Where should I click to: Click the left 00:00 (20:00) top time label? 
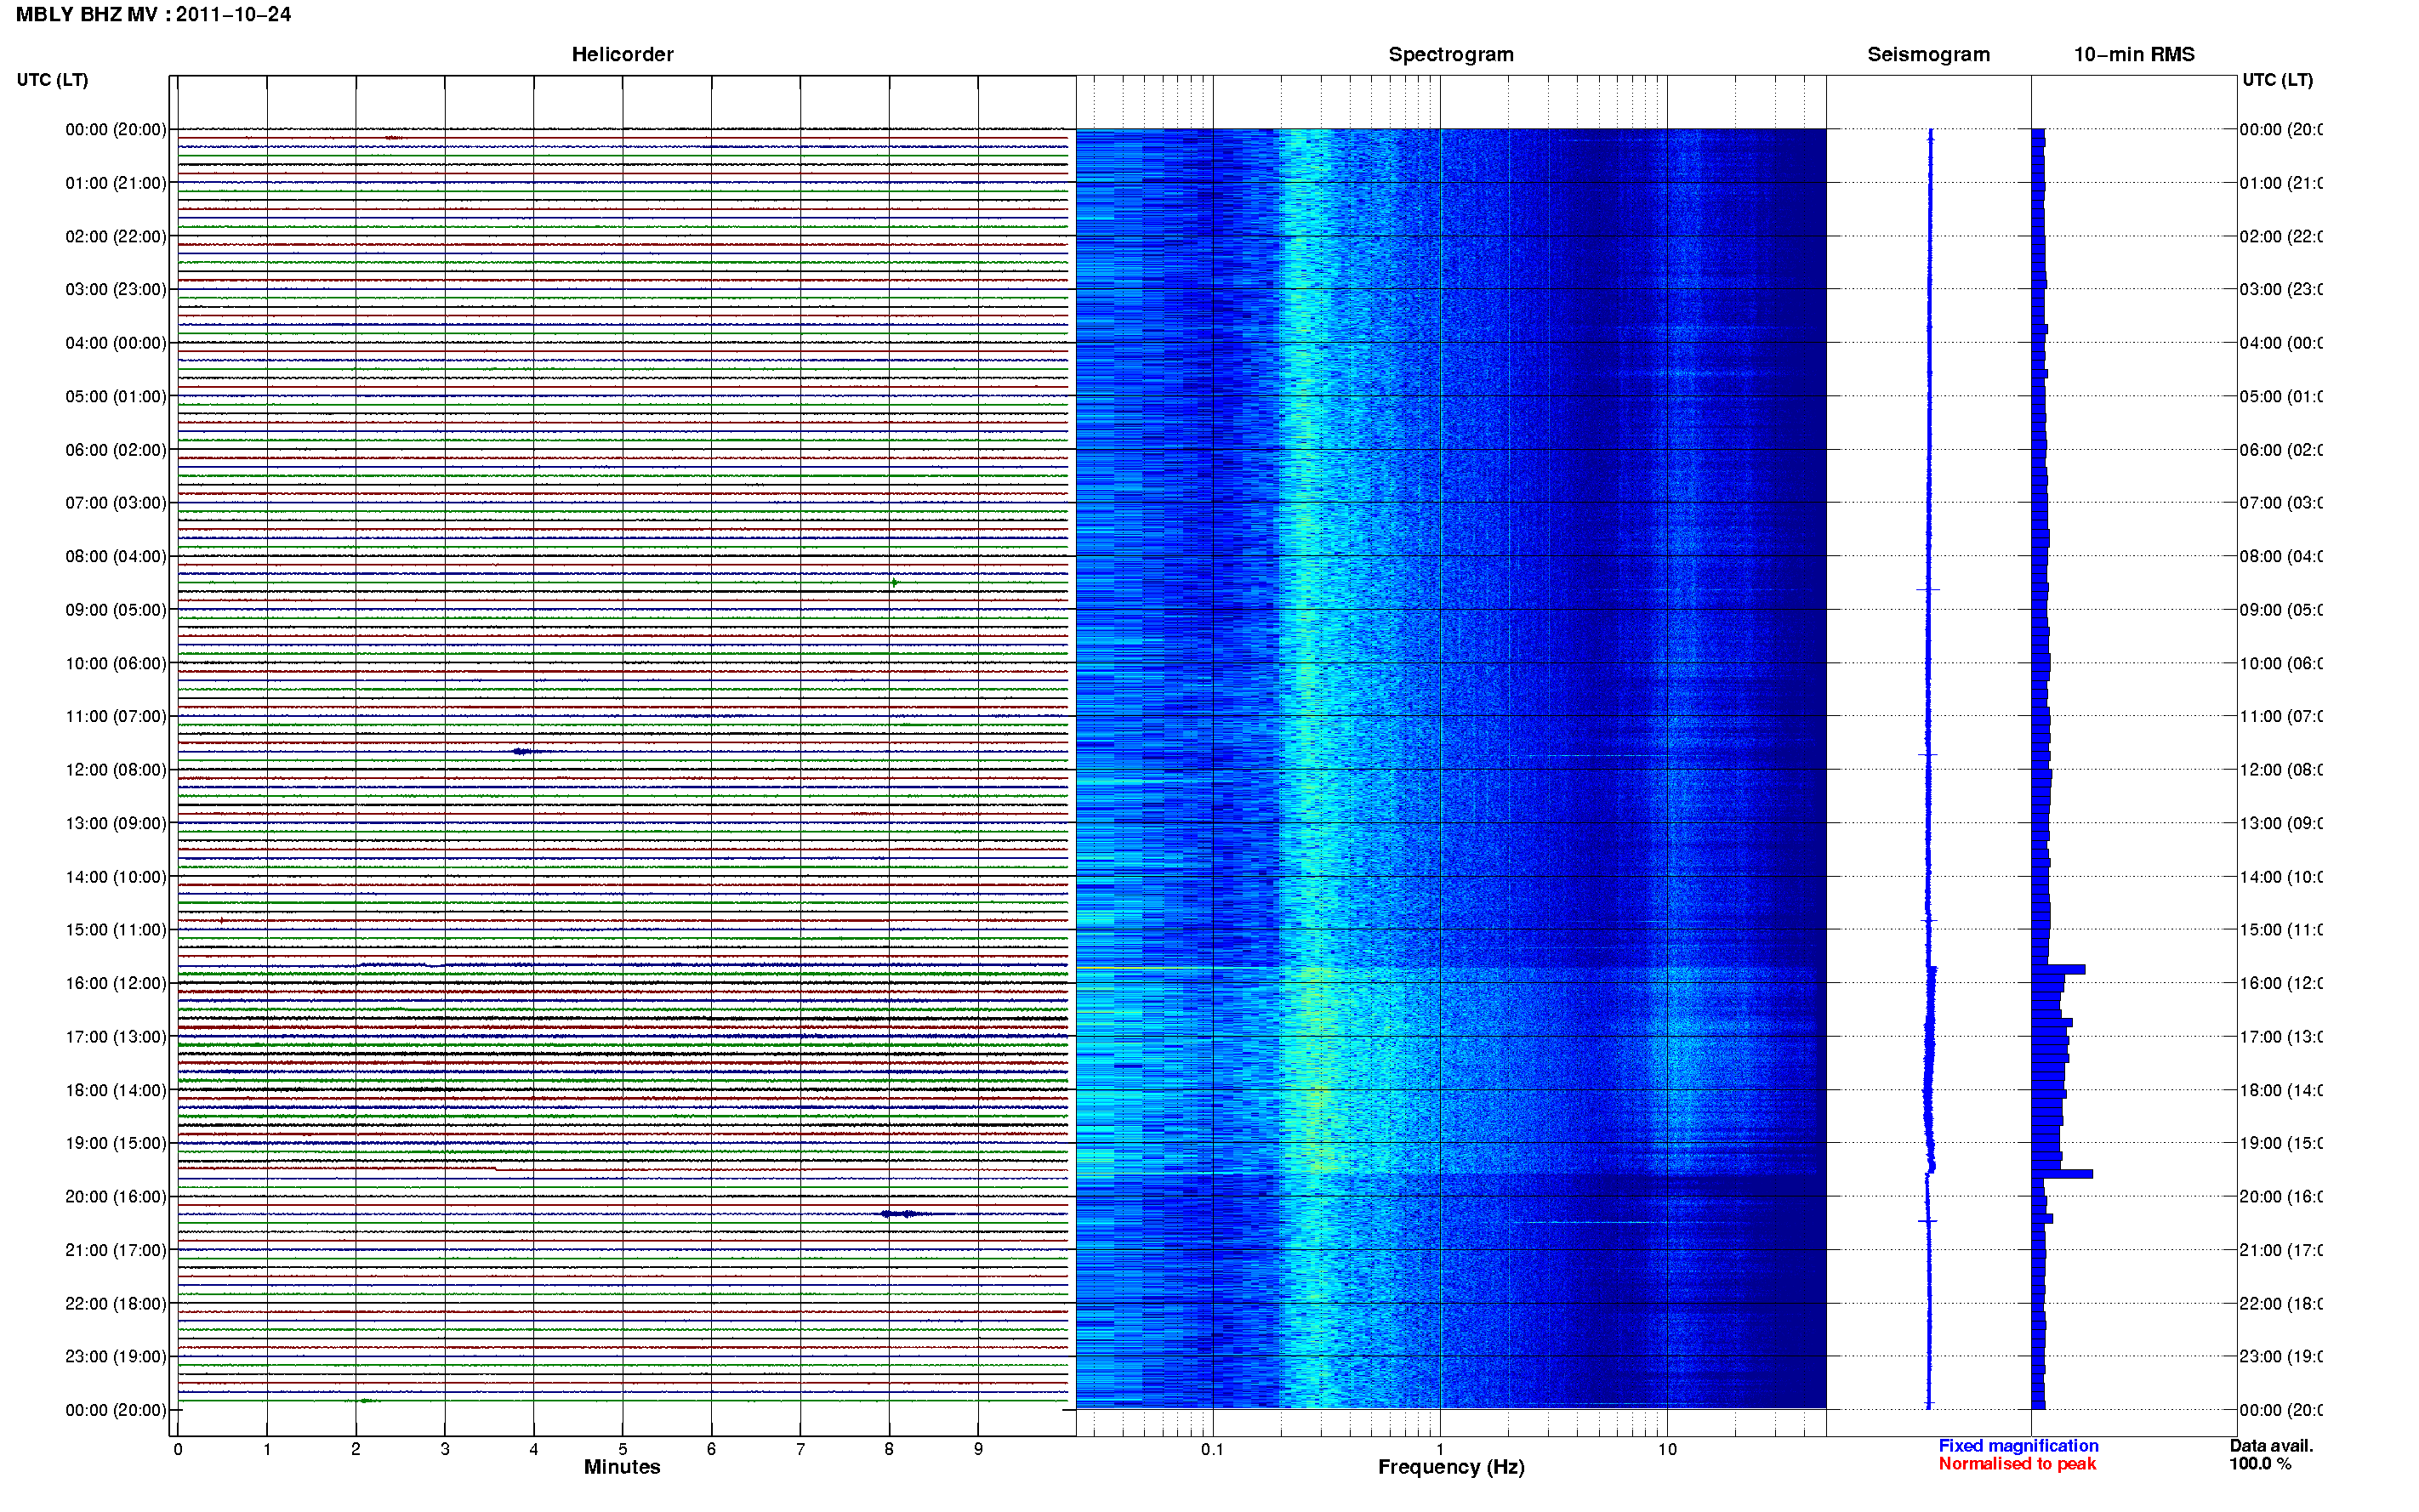[x=116, y=129]
